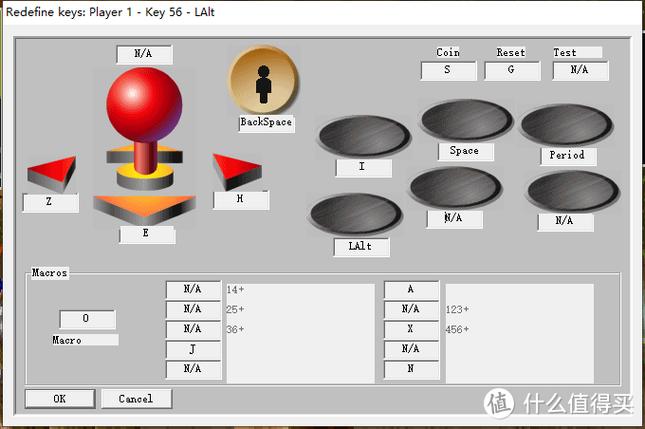Select the BackSpace key binding box
Viewport: 645px width, 429px height.
coord(266,123)
